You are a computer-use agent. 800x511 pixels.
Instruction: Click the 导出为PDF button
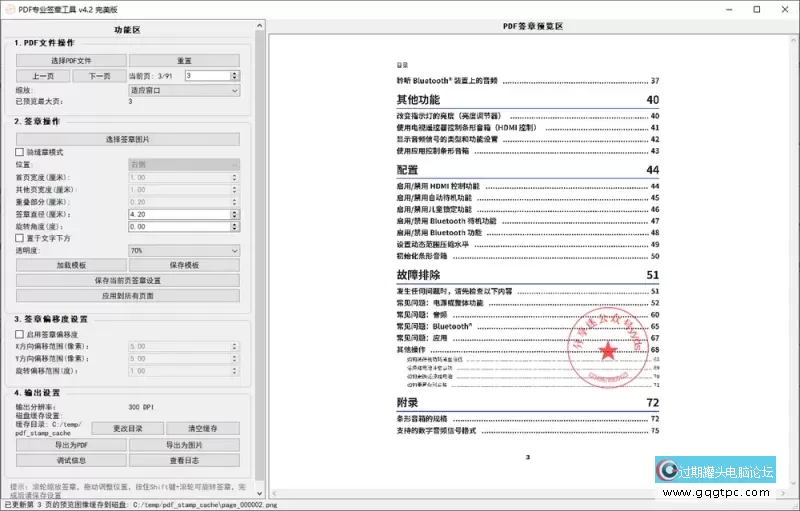click(x=71, y=445)
